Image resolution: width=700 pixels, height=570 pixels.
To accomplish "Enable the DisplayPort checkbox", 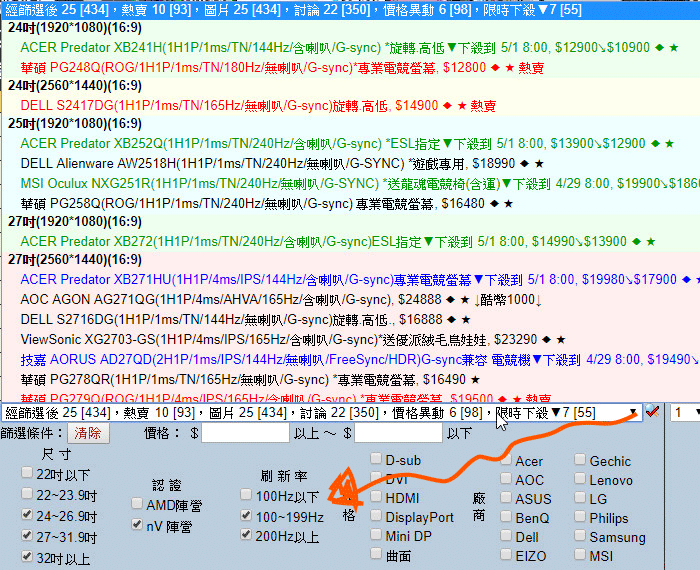I will pos(376,516).
